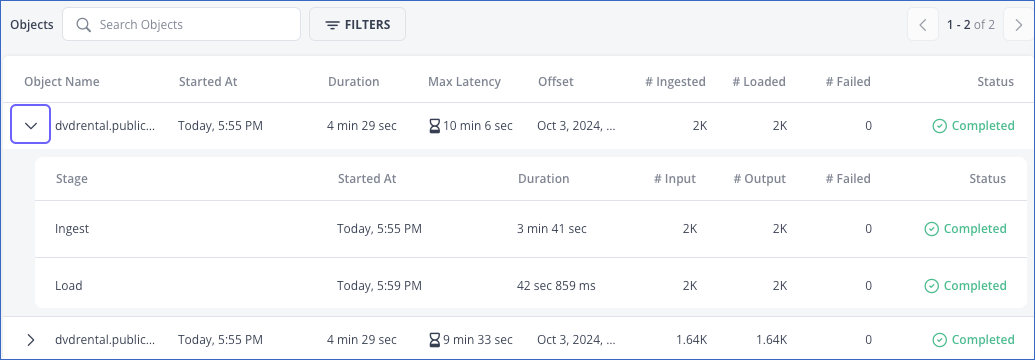The width and height of the screenshot is (1035, 360).
Task: Click hourglass icon next to 9 min 33 sec
Action: (x=434, y=340)
